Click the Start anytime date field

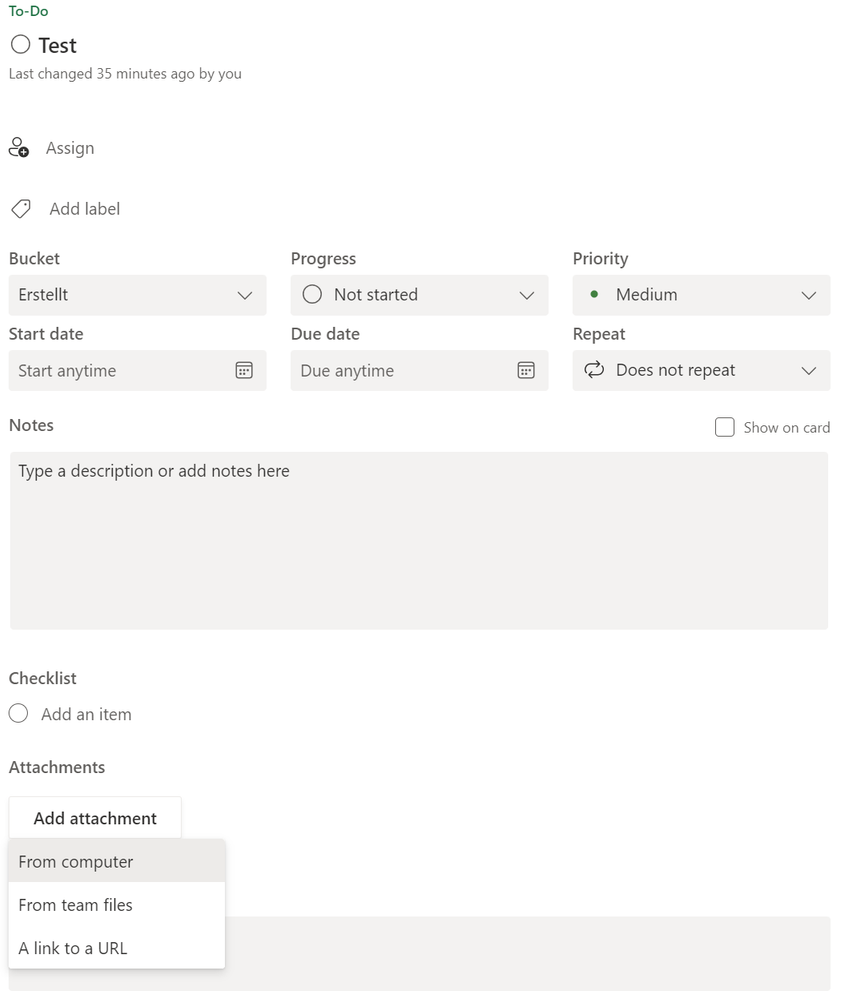tap(138, 370)
